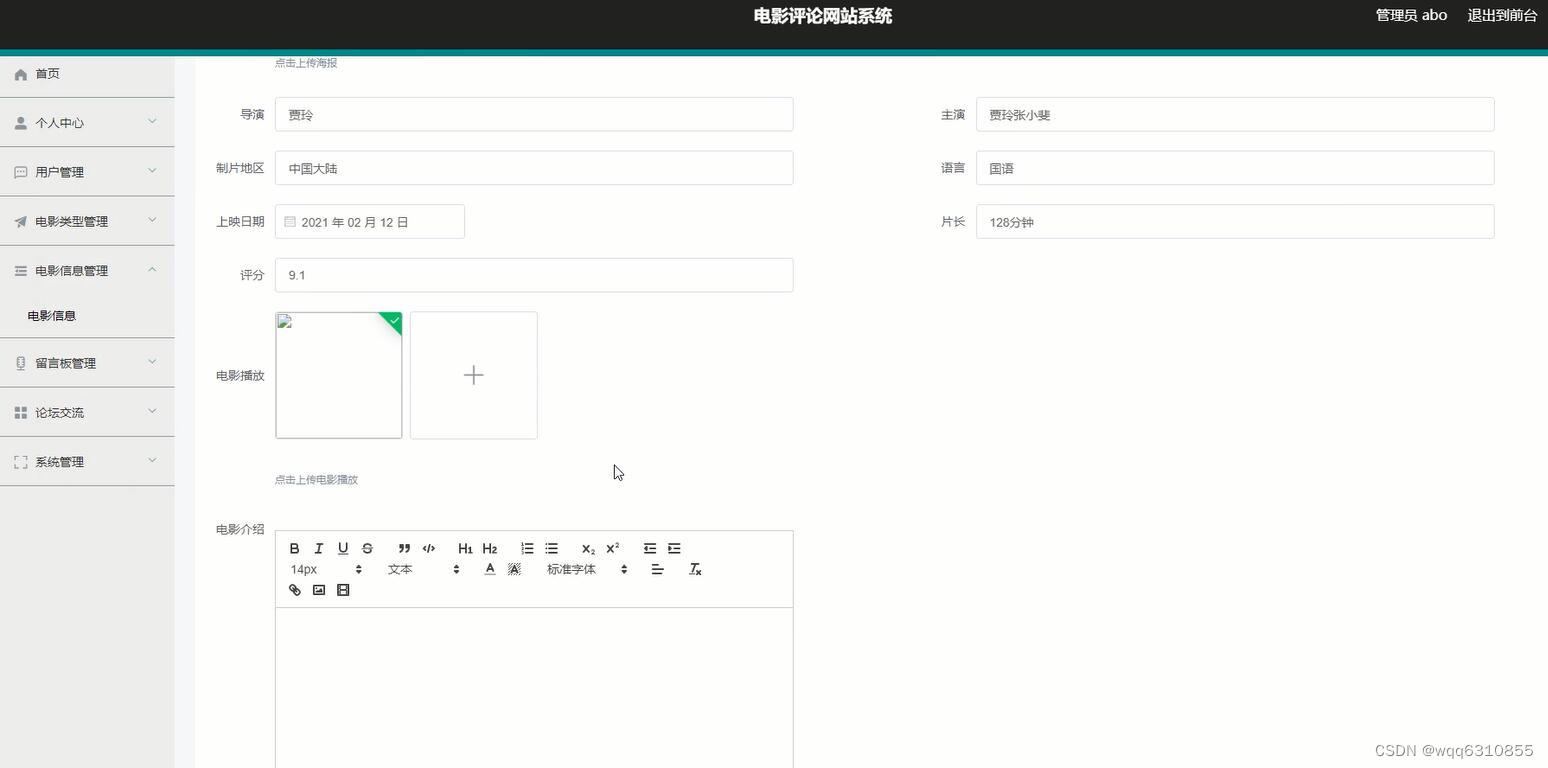Image resolution: width=1548 pixels, height=768 pixels.
Task: Open the text alignment options
Action: [657, 569]
